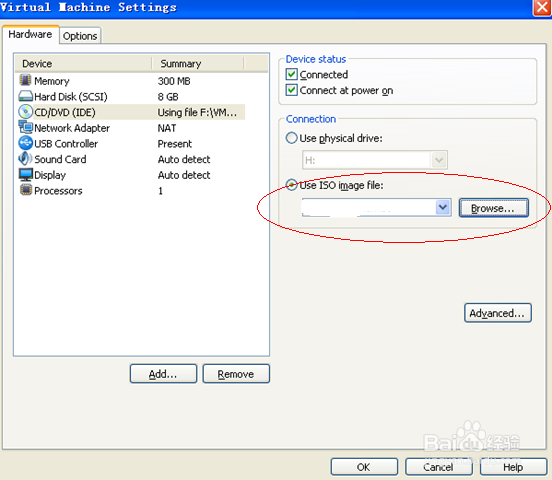Open the ISO image file dropdown arrow

(443, 207)
